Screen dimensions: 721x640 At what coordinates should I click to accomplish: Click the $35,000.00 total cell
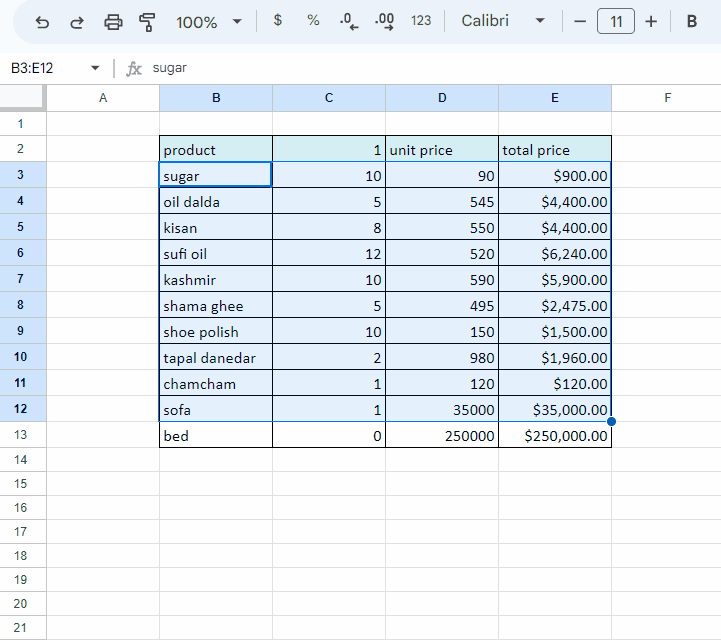(555, 409)
